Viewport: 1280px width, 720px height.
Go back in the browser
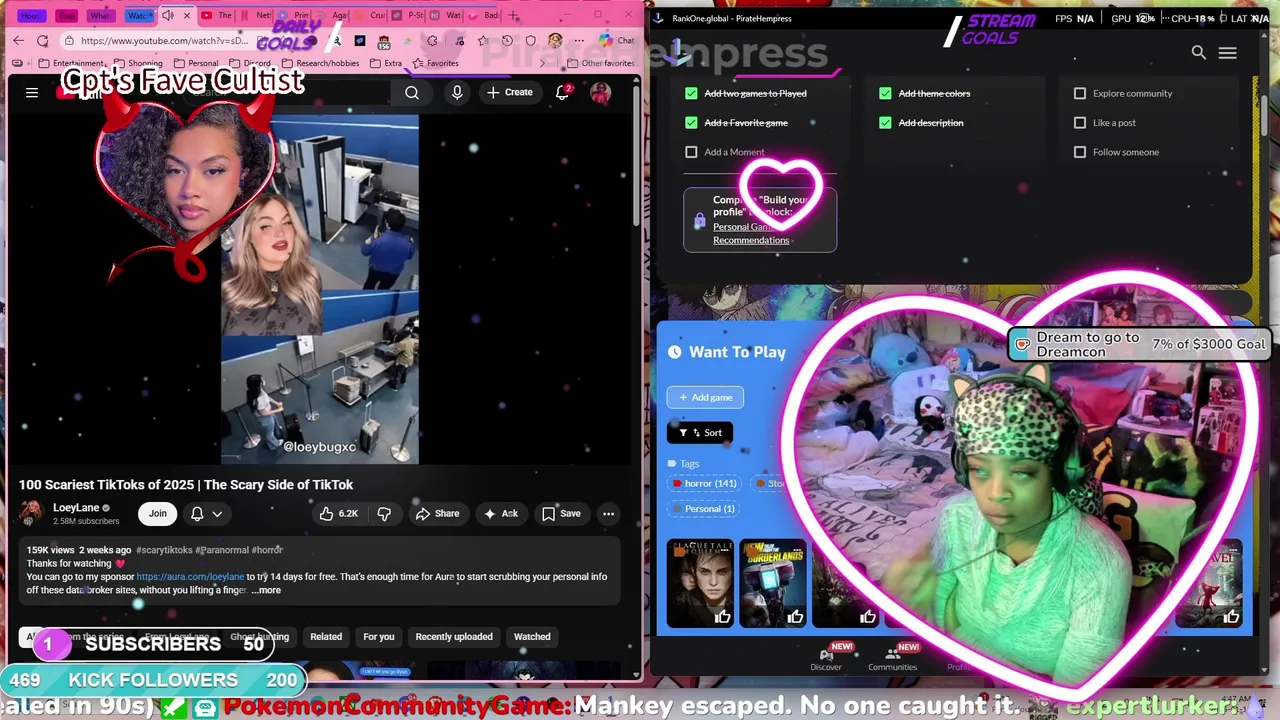tap(18, 41)
